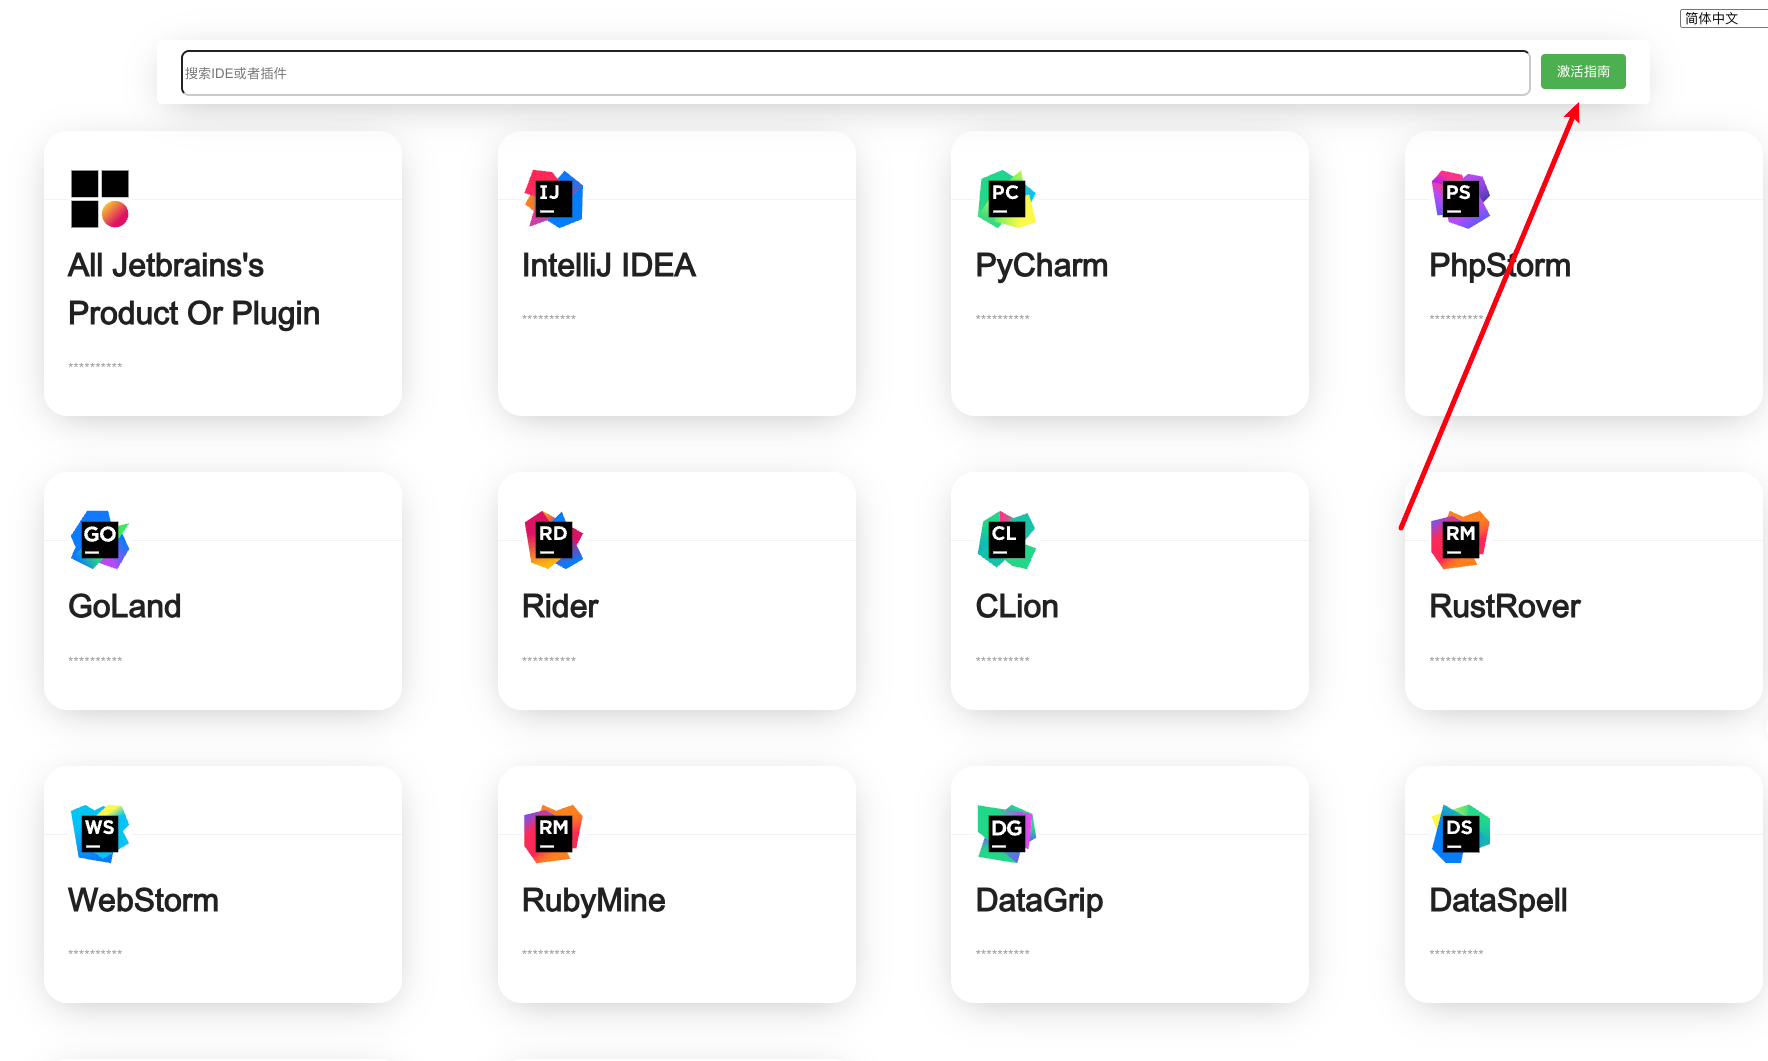
Task: Copy the masked asterisk key under Rider
Action: pyautogui.click(x=549, y=660)
